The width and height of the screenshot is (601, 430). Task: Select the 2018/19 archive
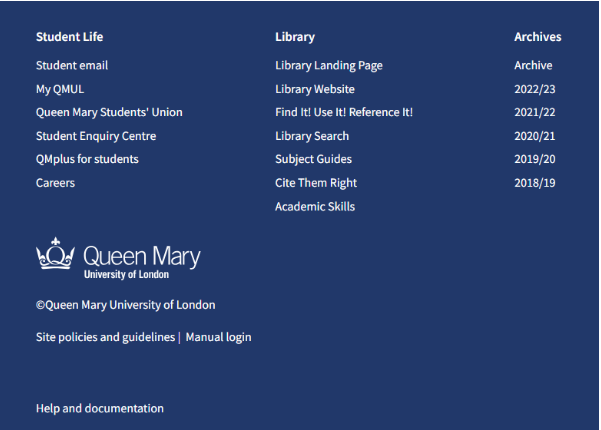pos(535,183)
